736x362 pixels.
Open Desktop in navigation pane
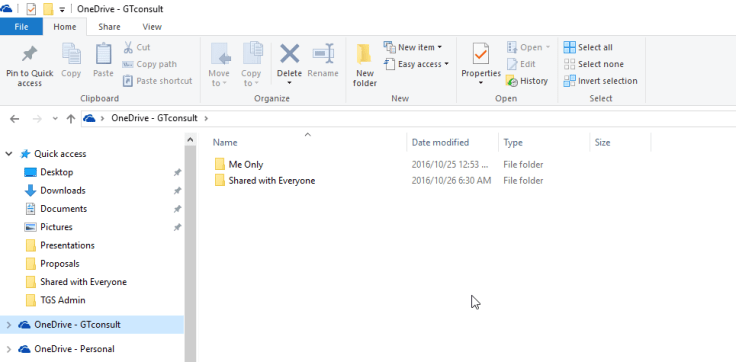point(57,172)
